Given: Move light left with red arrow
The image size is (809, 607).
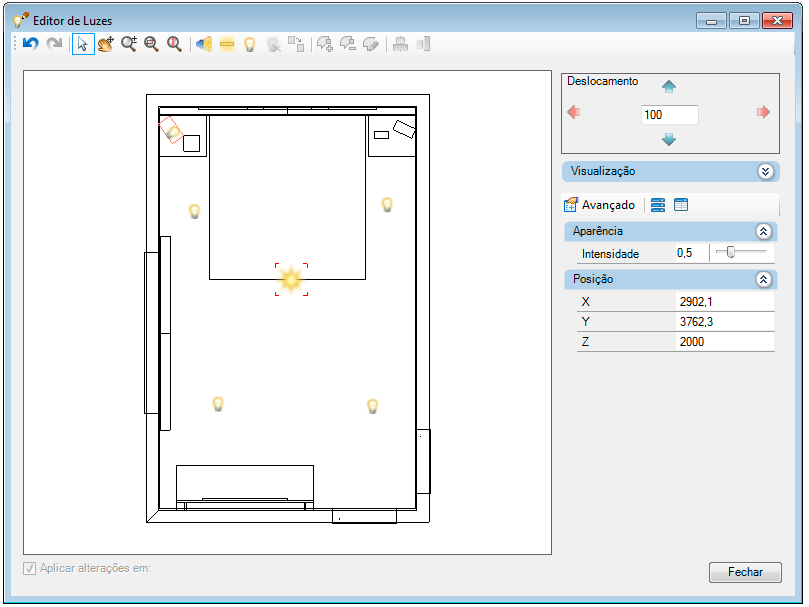Looking at the screenshot, I should [574, 112].
